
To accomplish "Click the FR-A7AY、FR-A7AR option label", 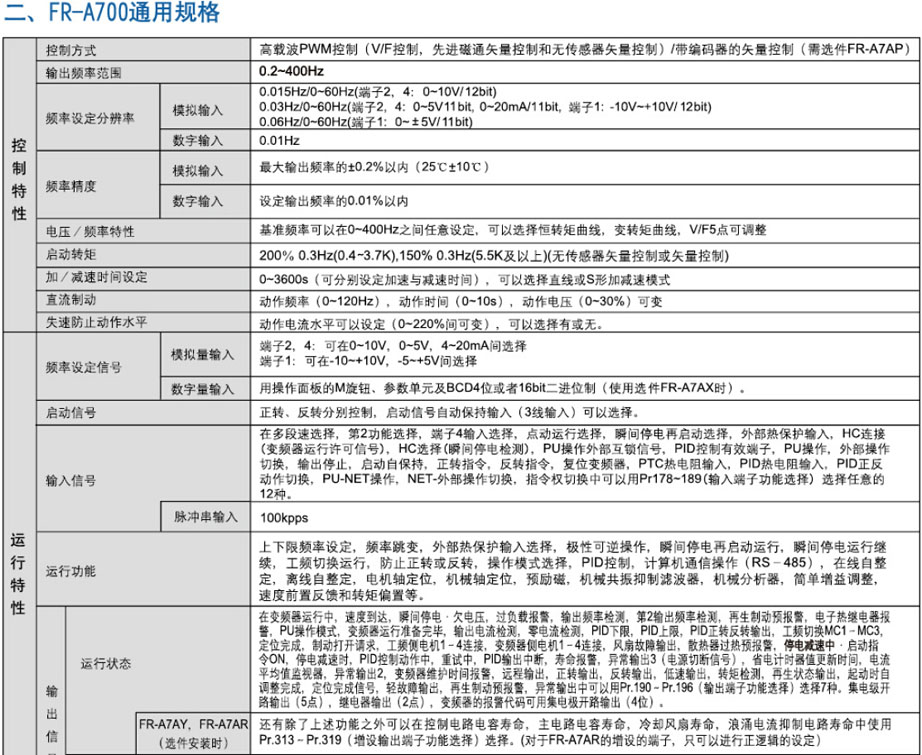I will click(193, 733).
